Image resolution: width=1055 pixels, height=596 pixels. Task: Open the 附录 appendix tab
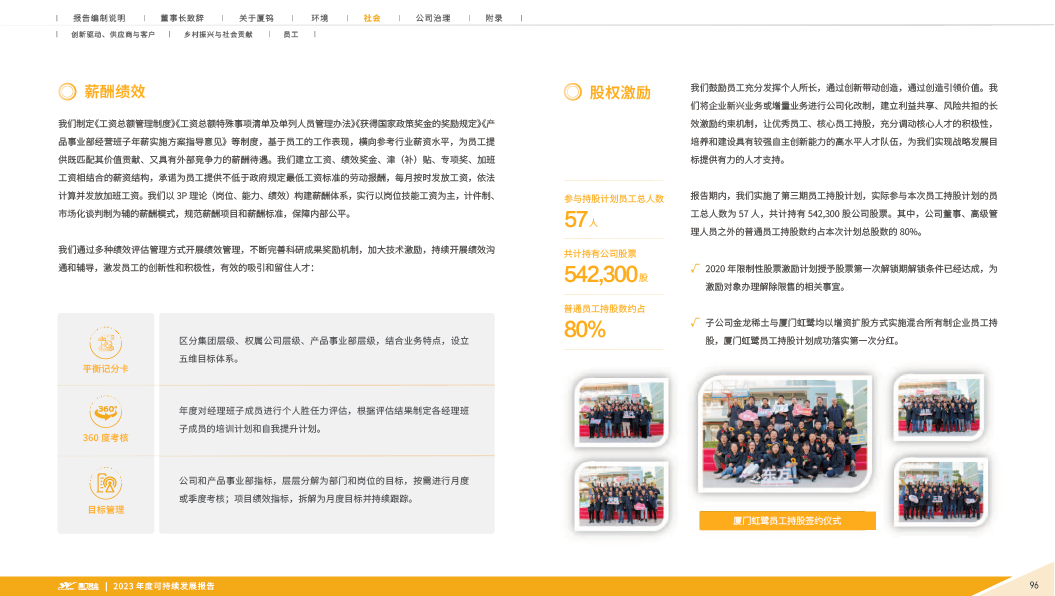494,18
